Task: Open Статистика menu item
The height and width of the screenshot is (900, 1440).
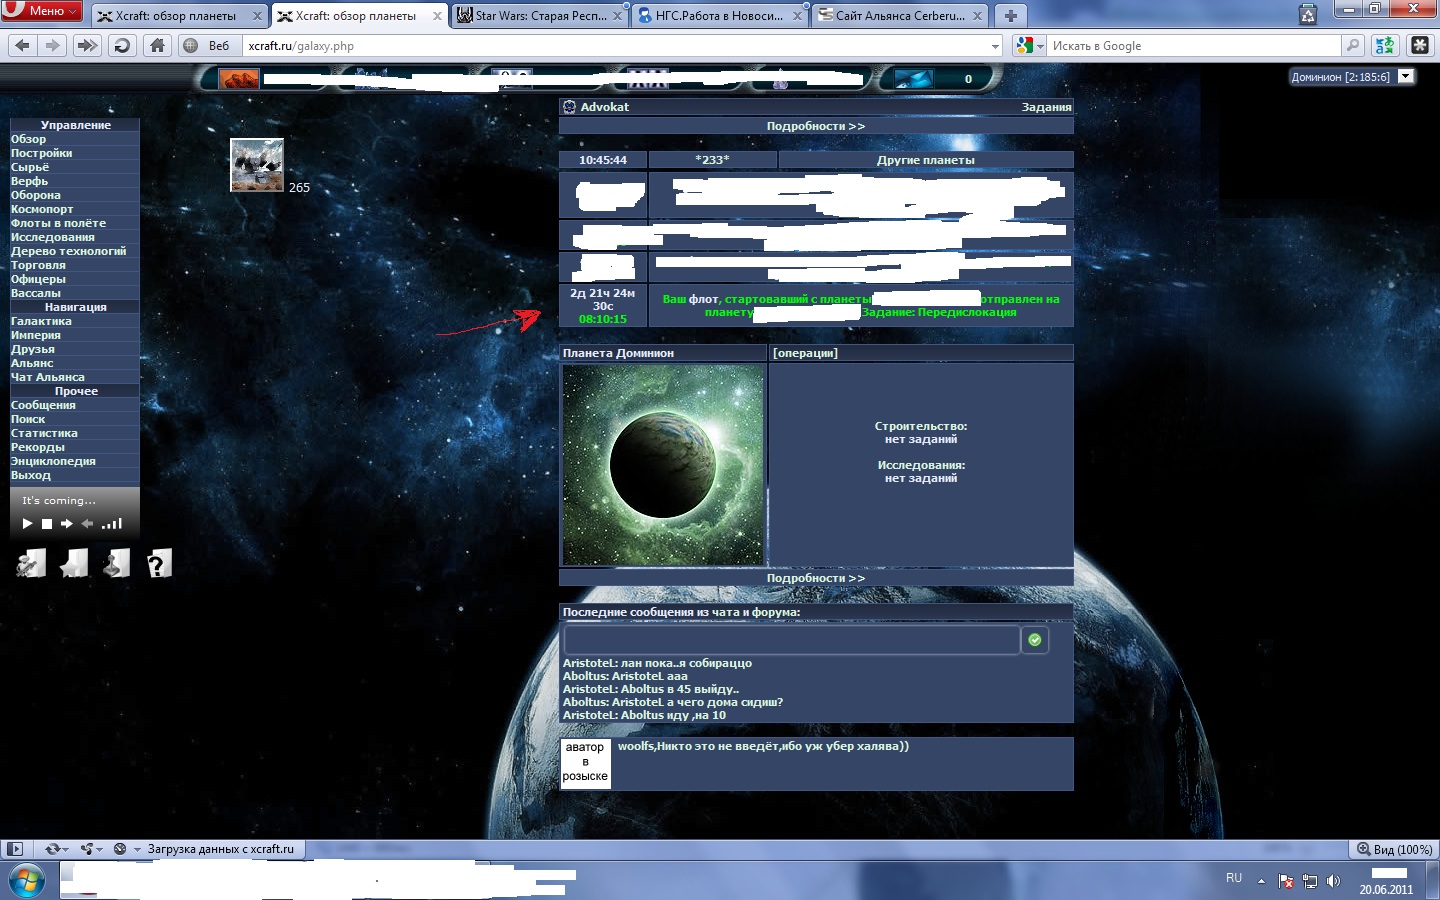Action: (x=44, y=433)
